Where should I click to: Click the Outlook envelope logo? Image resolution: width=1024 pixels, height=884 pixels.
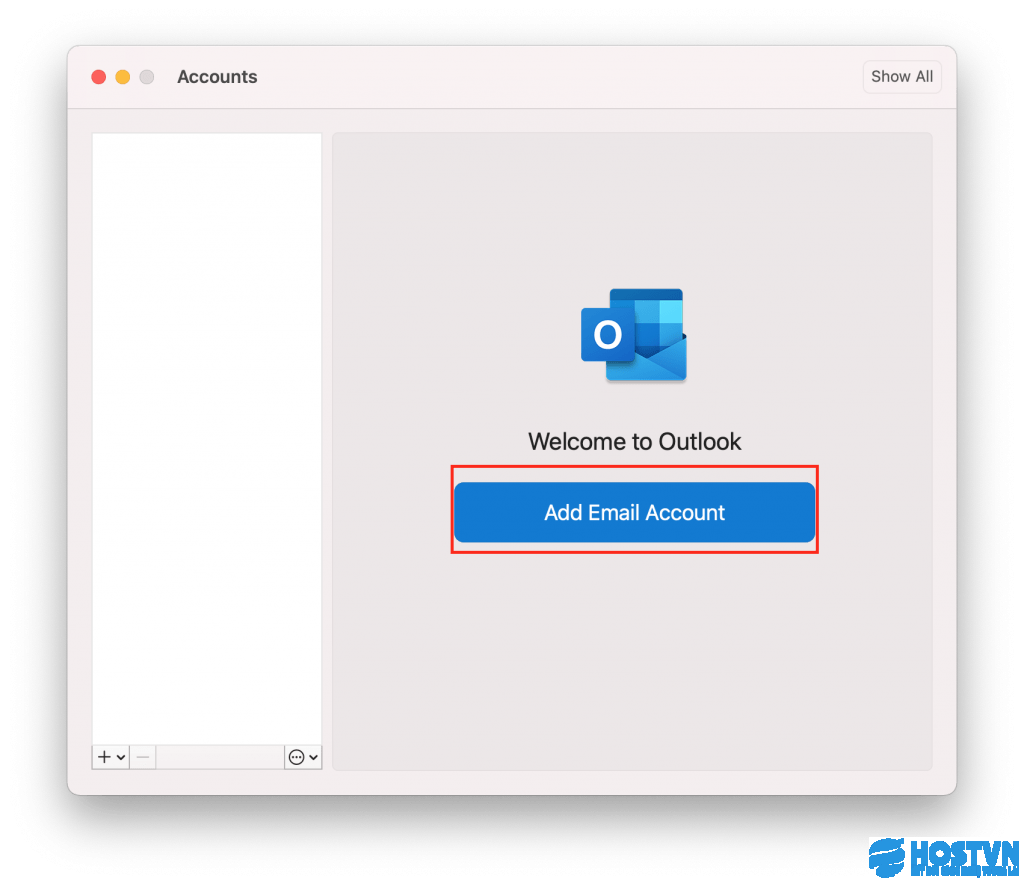click(633, 334)
